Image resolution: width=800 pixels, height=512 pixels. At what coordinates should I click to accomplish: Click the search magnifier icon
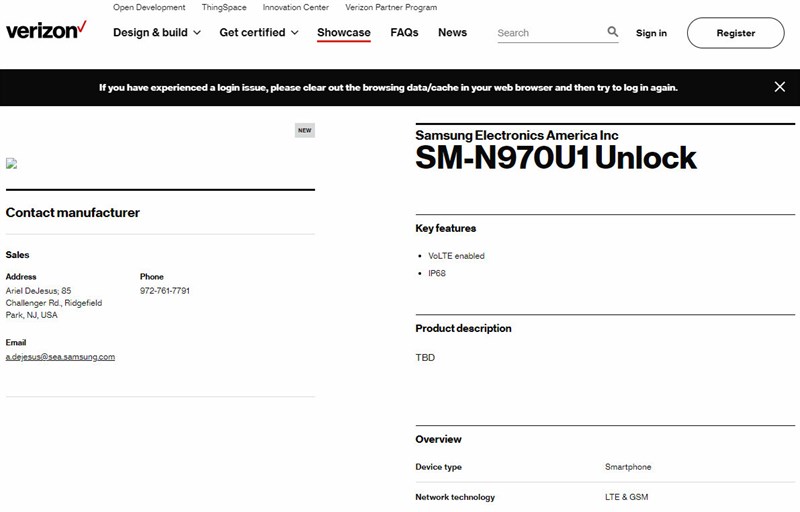click(x=613, y=32)
